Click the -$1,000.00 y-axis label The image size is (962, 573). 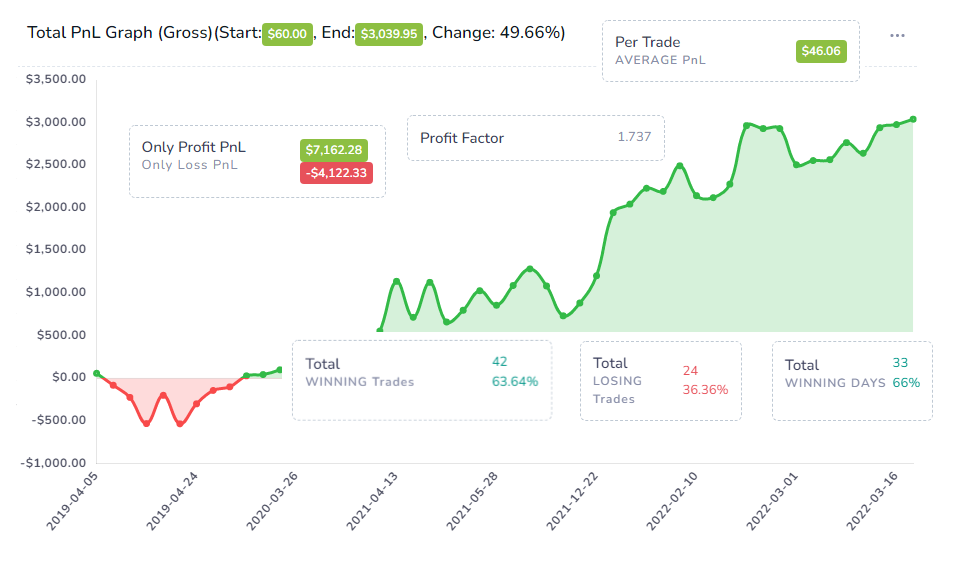click(51, 463)
